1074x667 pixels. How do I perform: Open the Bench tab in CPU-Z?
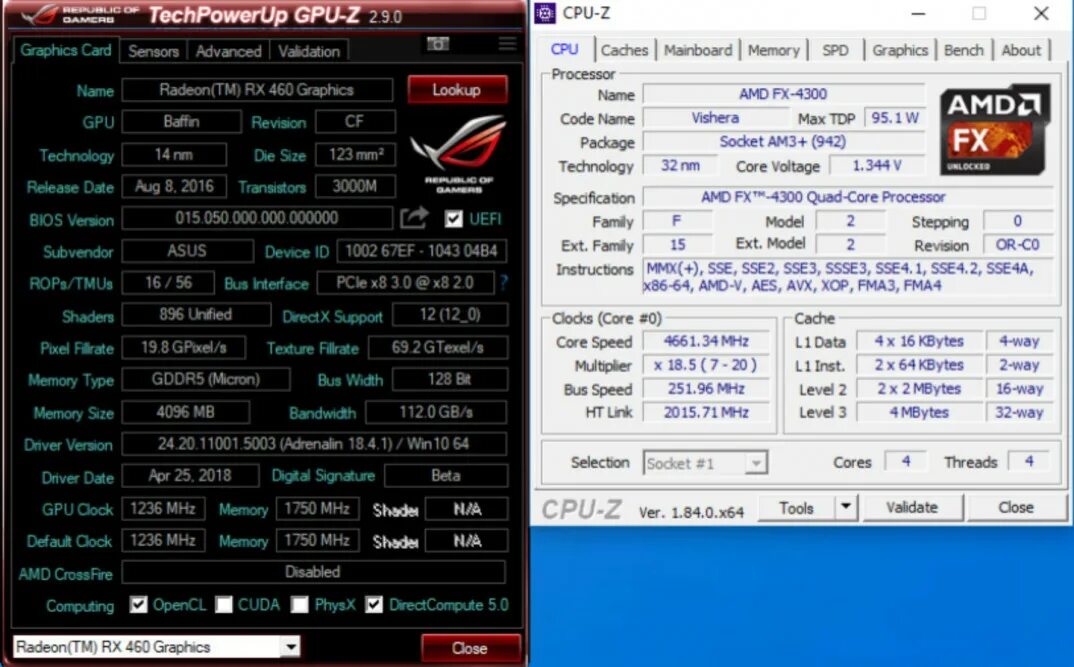tap(963, 50)
